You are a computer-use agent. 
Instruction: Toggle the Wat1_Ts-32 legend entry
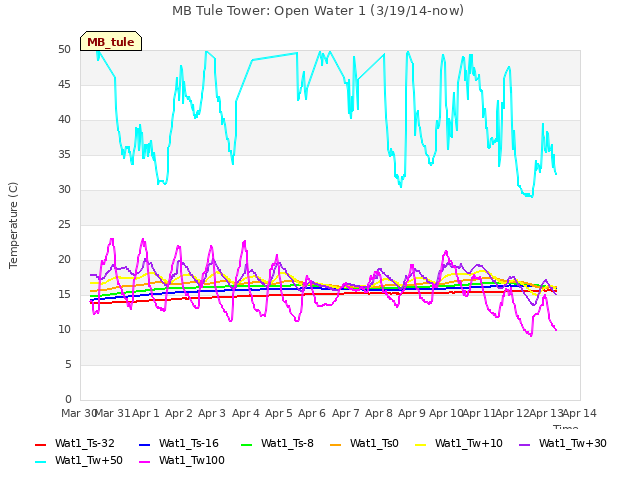pyautogui.click(x=75, y=443)
